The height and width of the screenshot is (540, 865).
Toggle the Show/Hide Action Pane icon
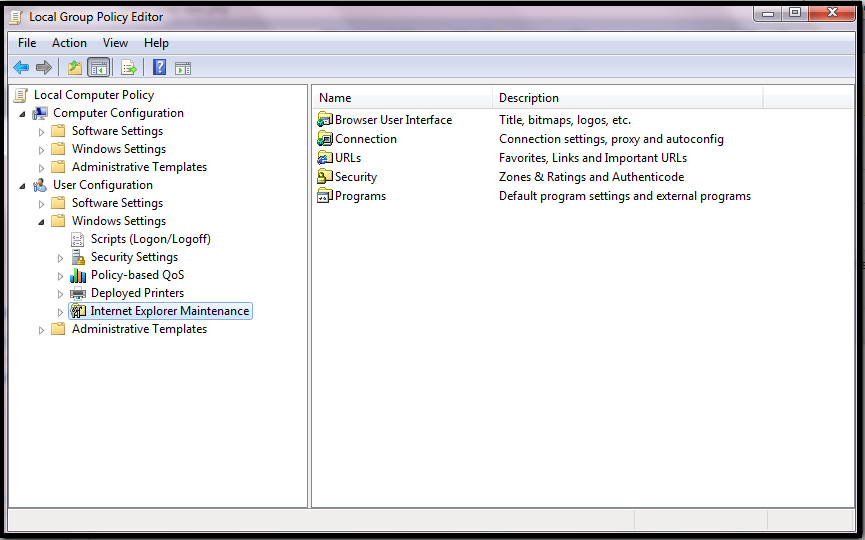pyautogui.click(x=183, y=68)
